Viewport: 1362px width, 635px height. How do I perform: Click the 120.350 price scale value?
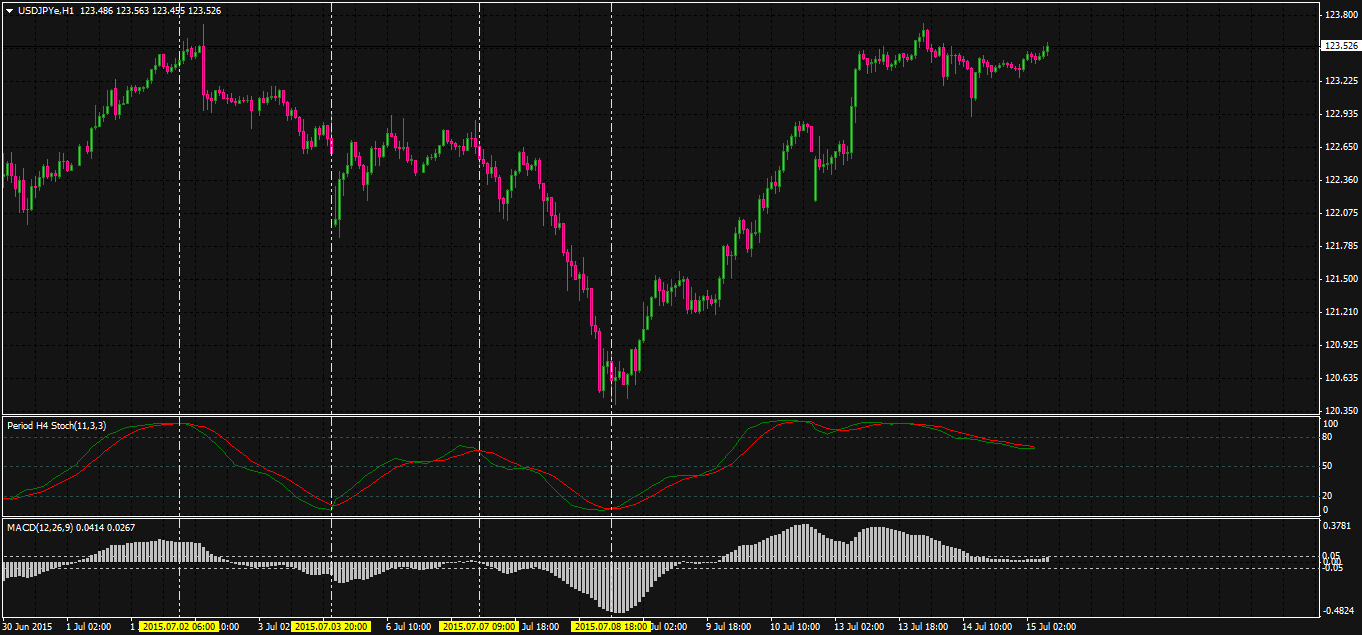coord(1340,411)
